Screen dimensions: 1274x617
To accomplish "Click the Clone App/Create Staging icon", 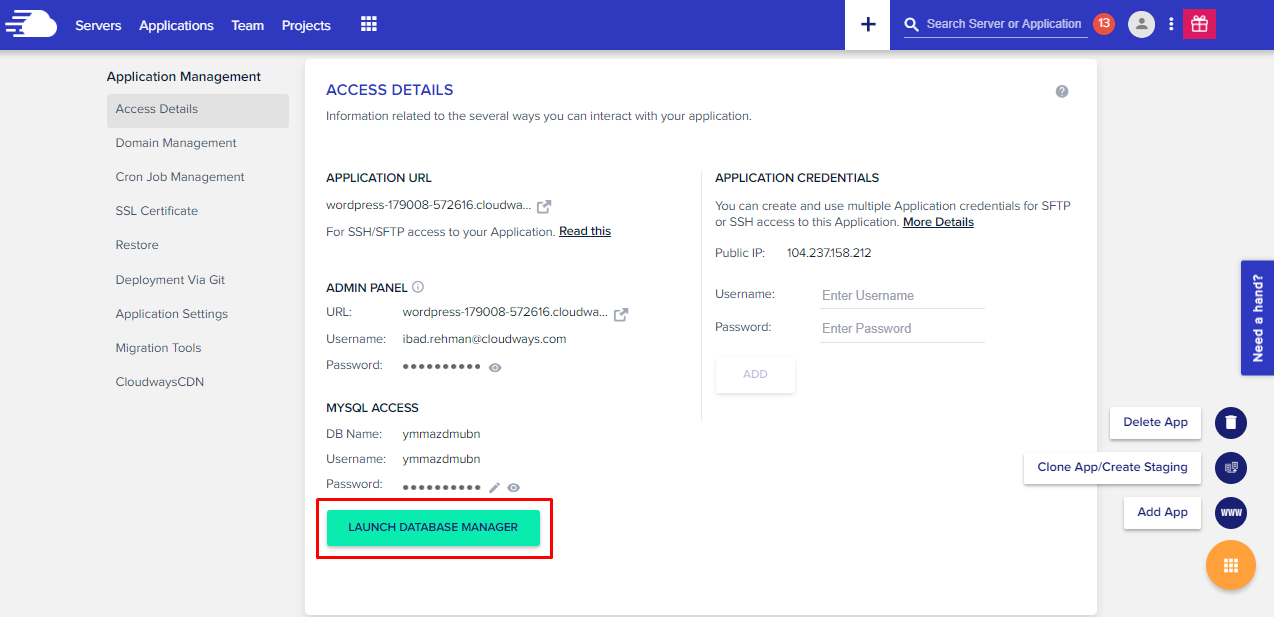I will point(1230,468).
